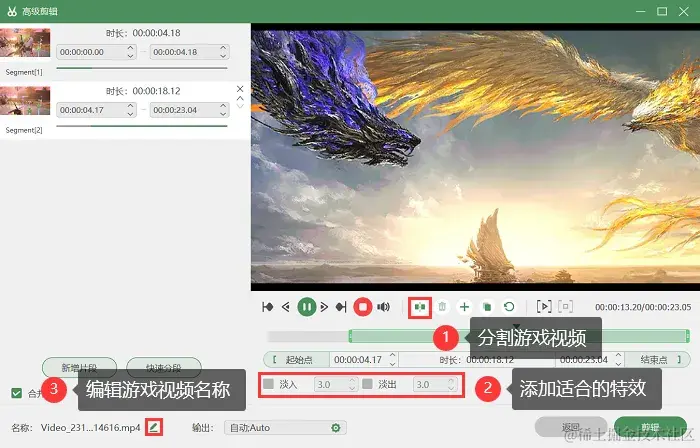Screen dimensions: 700x448
Task: Move Segment[2] down with the arrow
Action: (x=240, y=105)
